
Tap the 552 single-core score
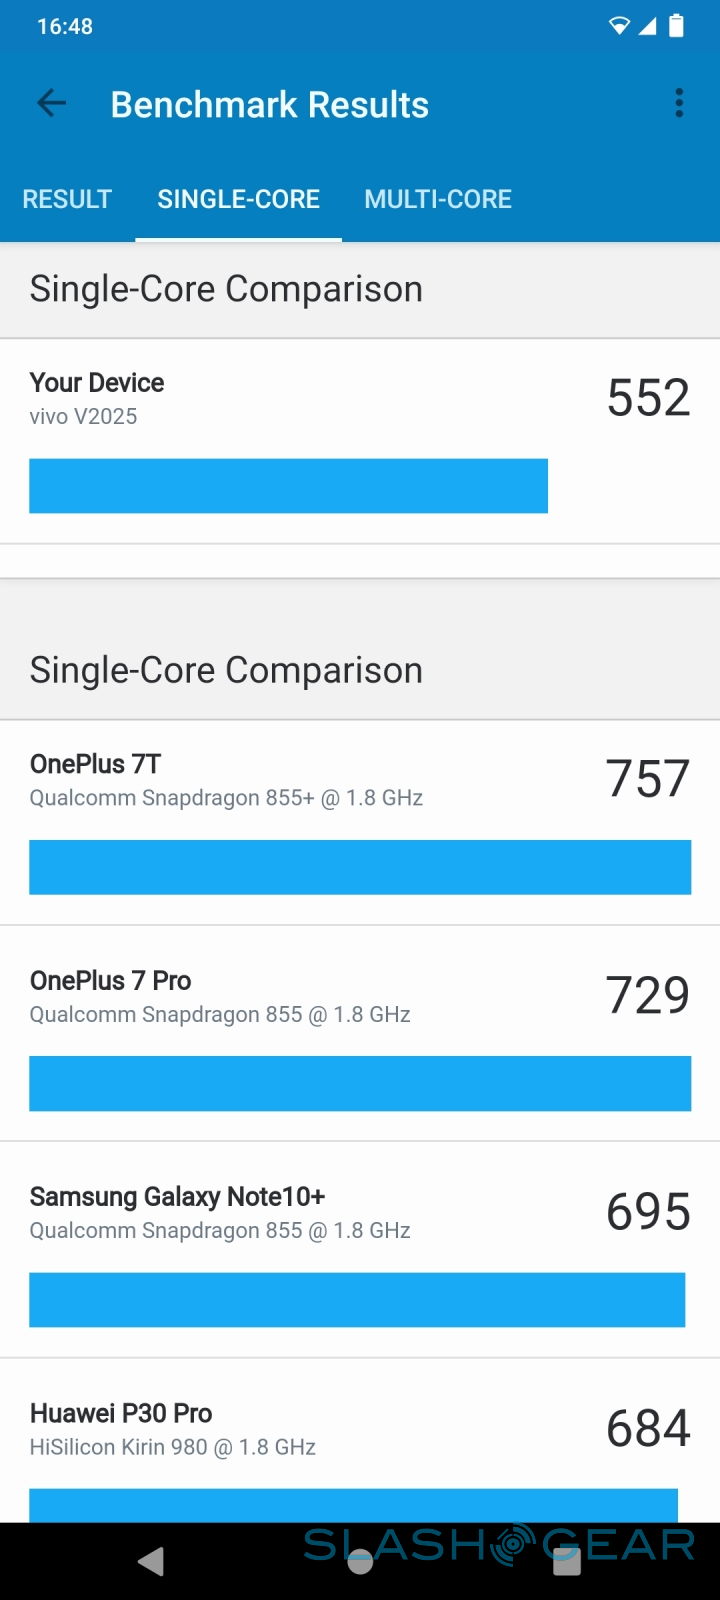point(648,398)
